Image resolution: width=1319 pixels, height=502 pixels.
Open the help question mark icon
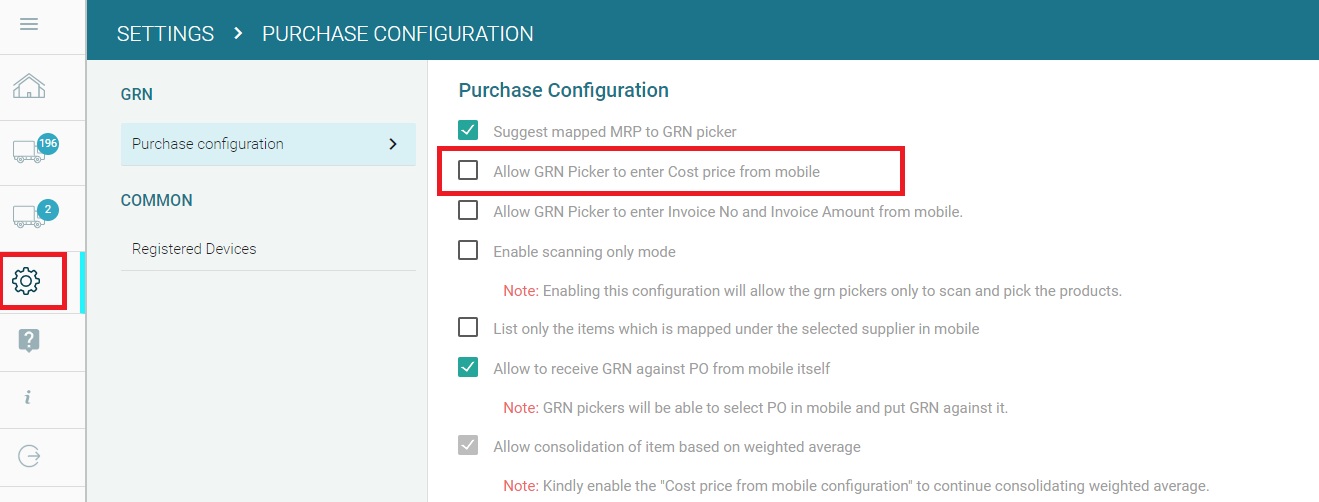point(29,340)
